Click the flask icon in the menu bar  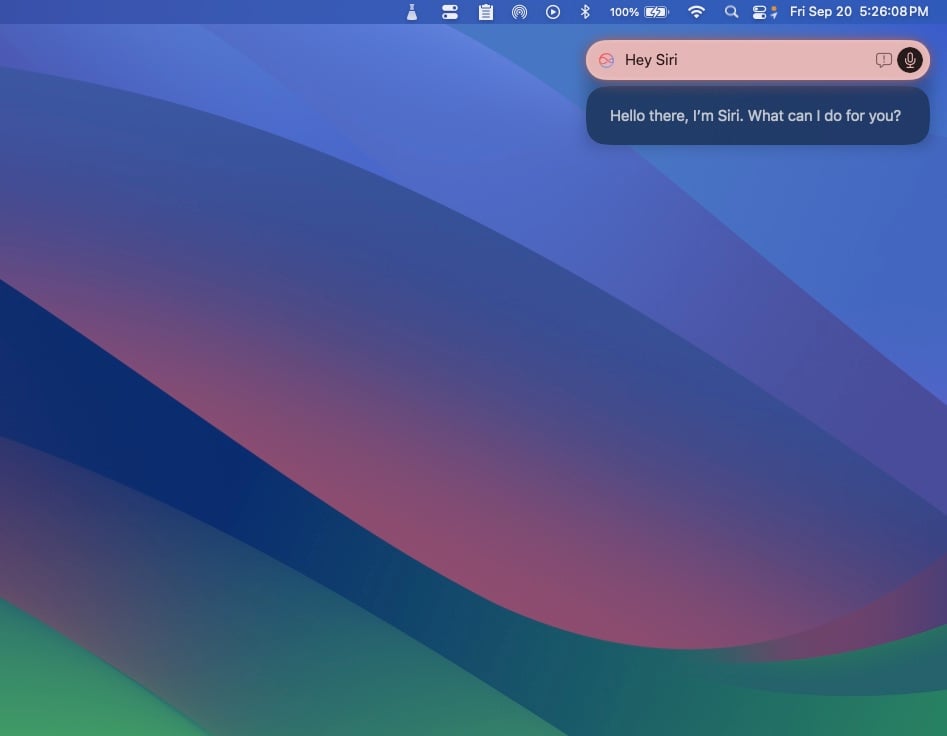(x=411, y=12)
